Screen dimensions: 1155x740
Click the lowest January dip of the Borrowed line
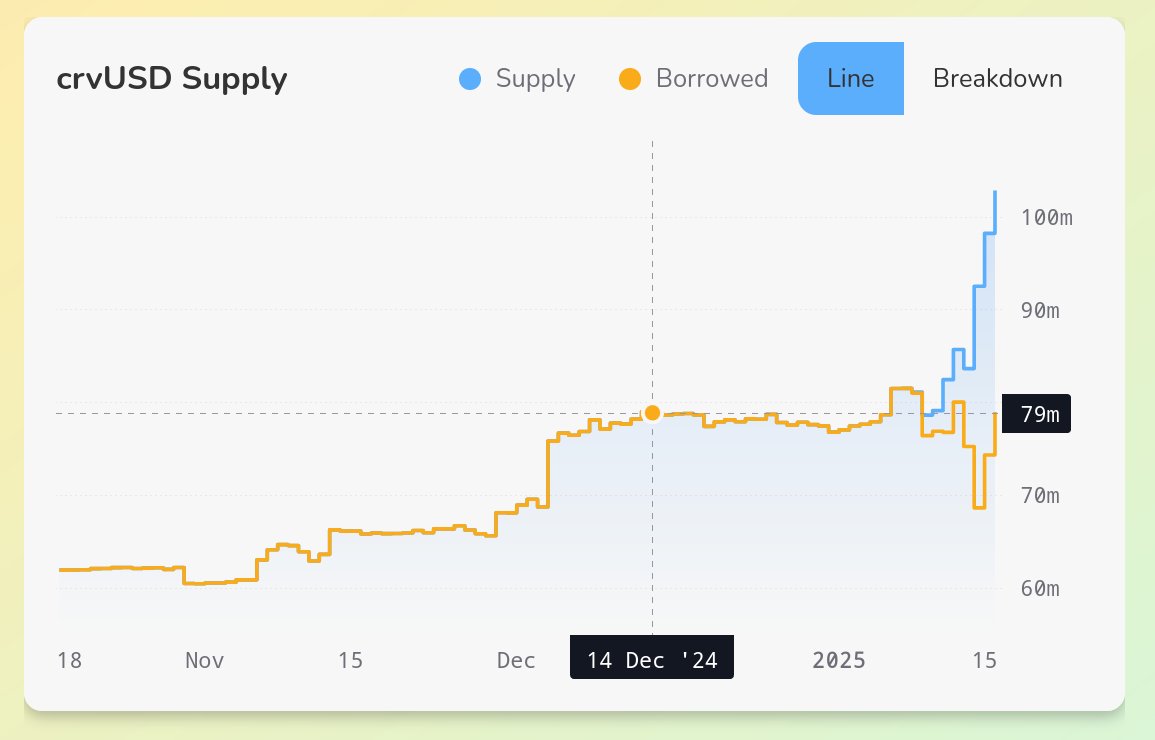[x=979, y=507]
